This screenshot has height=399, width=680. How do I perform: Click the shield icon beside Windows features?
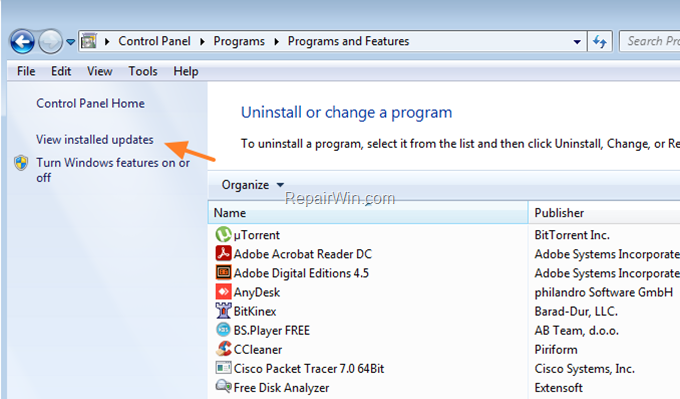[21, 163]
